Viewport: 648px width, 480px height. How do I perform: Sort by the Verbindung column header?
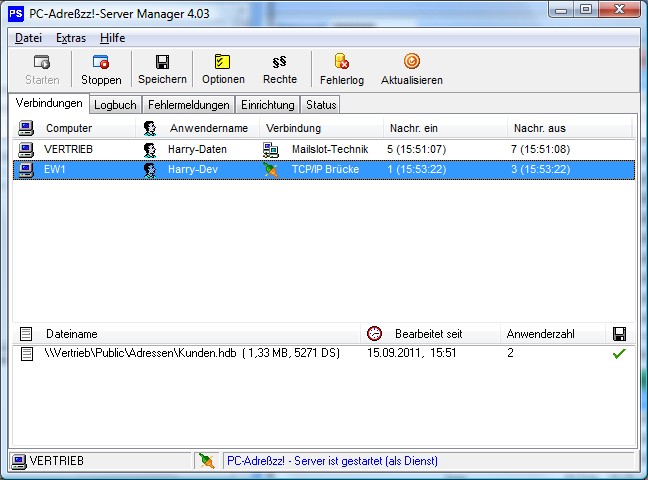(321, 128)
